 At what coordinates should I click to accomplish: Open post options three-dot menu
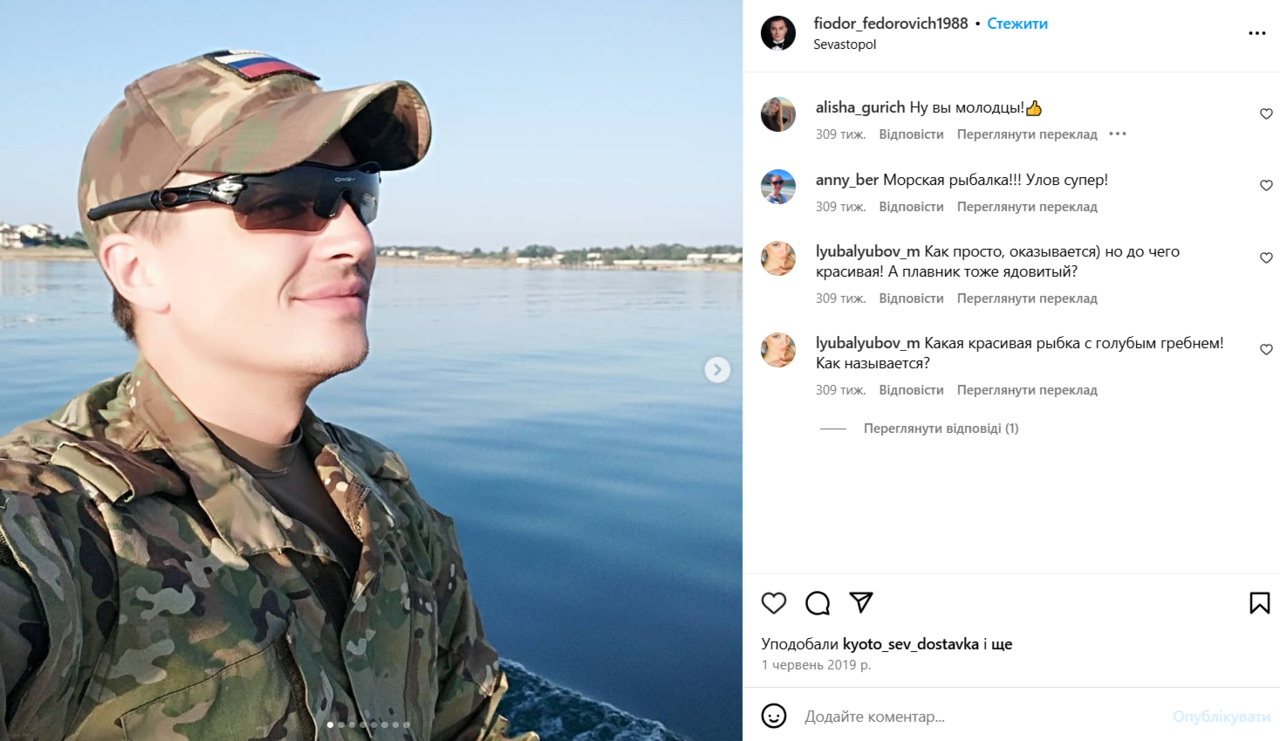pyautogui.click(x=1257, y=34)
